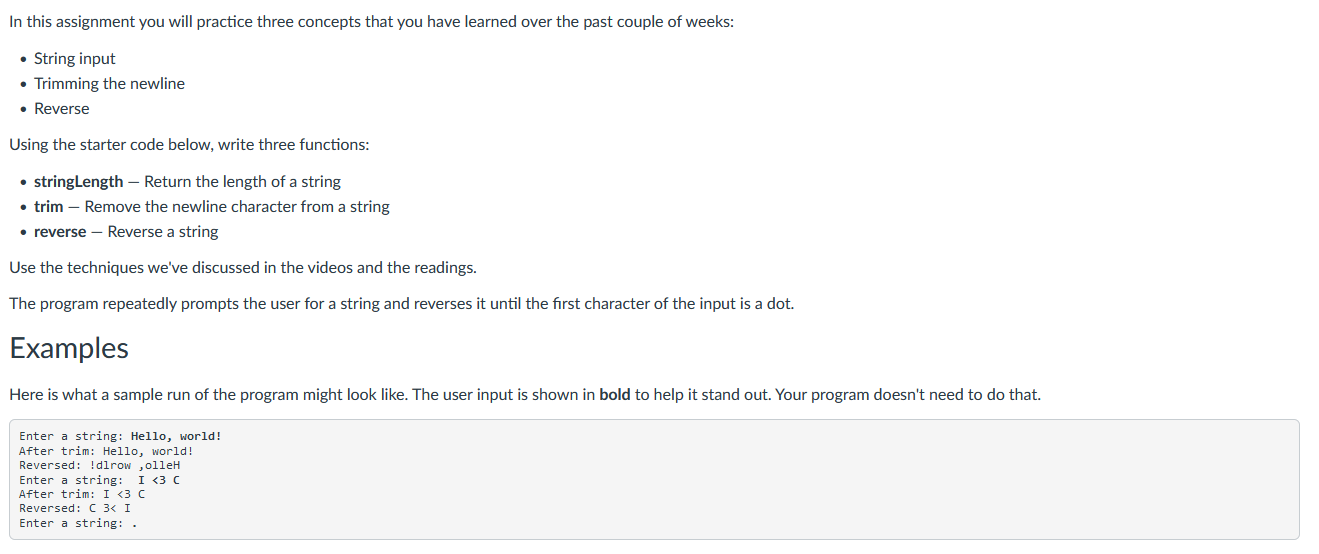
Task: Click the "String input" bullet item
Action: point(75,59)
